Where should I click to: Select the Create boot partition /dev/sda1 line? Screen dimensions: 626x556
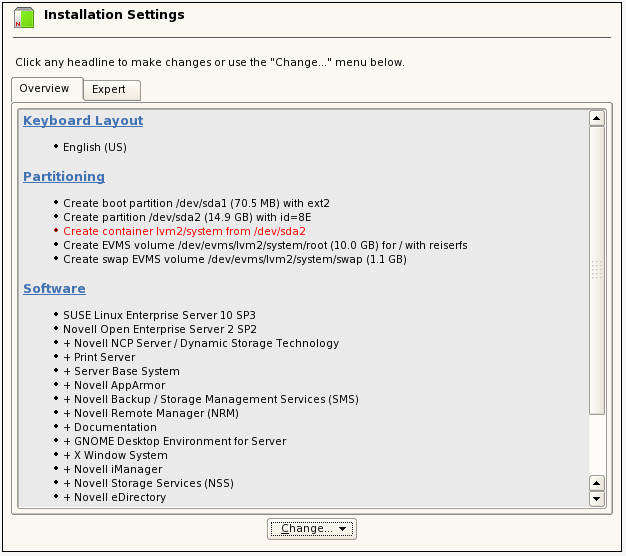196,203
